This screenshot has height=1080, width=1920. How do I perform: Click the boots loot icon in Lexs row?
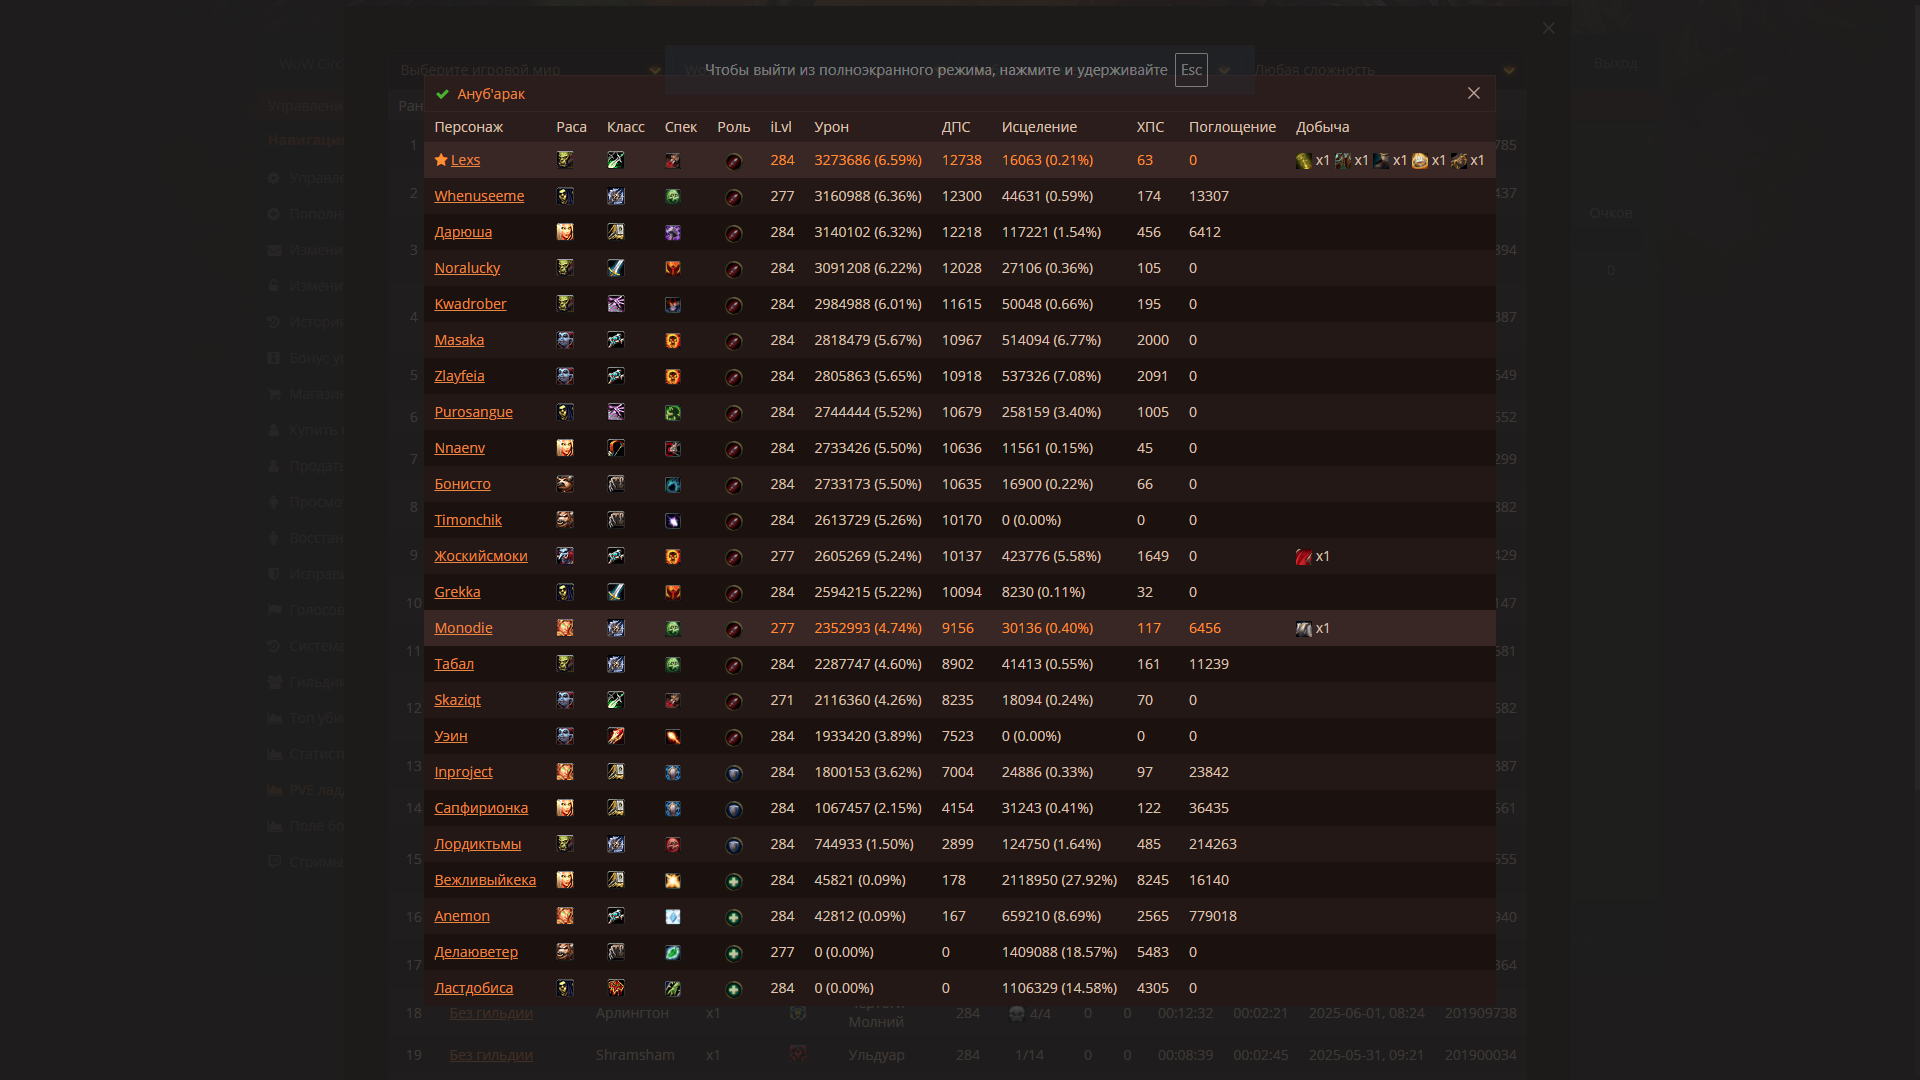1381,161
